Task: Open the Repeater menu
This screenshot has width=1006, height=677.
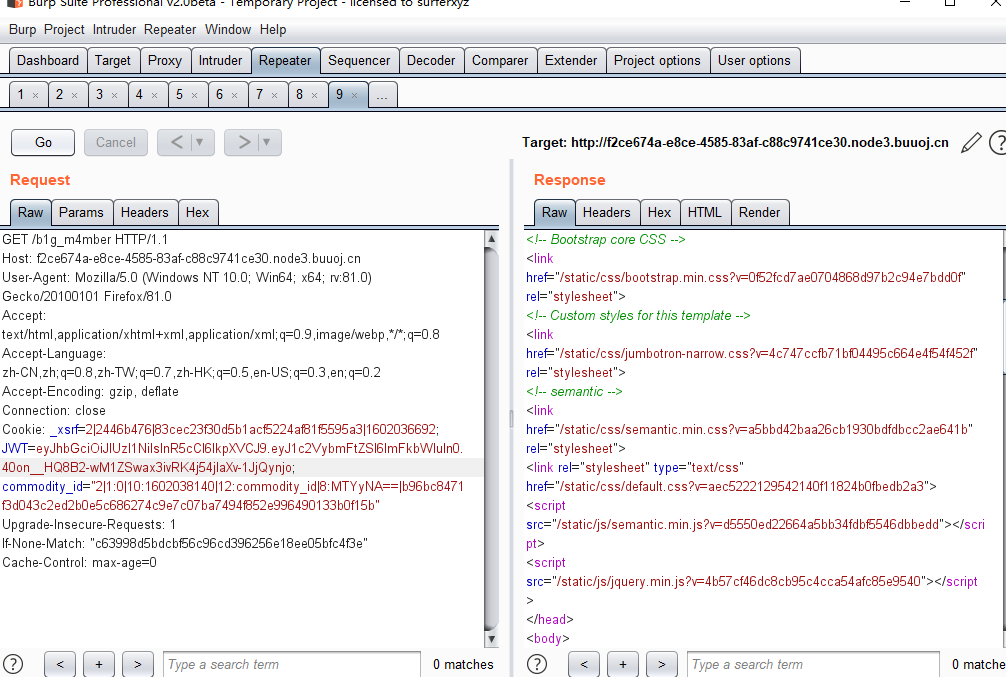Action: (170, 30)
